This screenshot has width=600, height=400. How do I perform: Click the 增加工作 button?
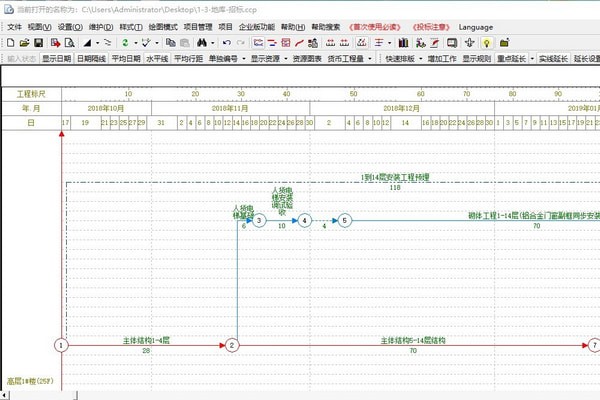click(442, 59)
